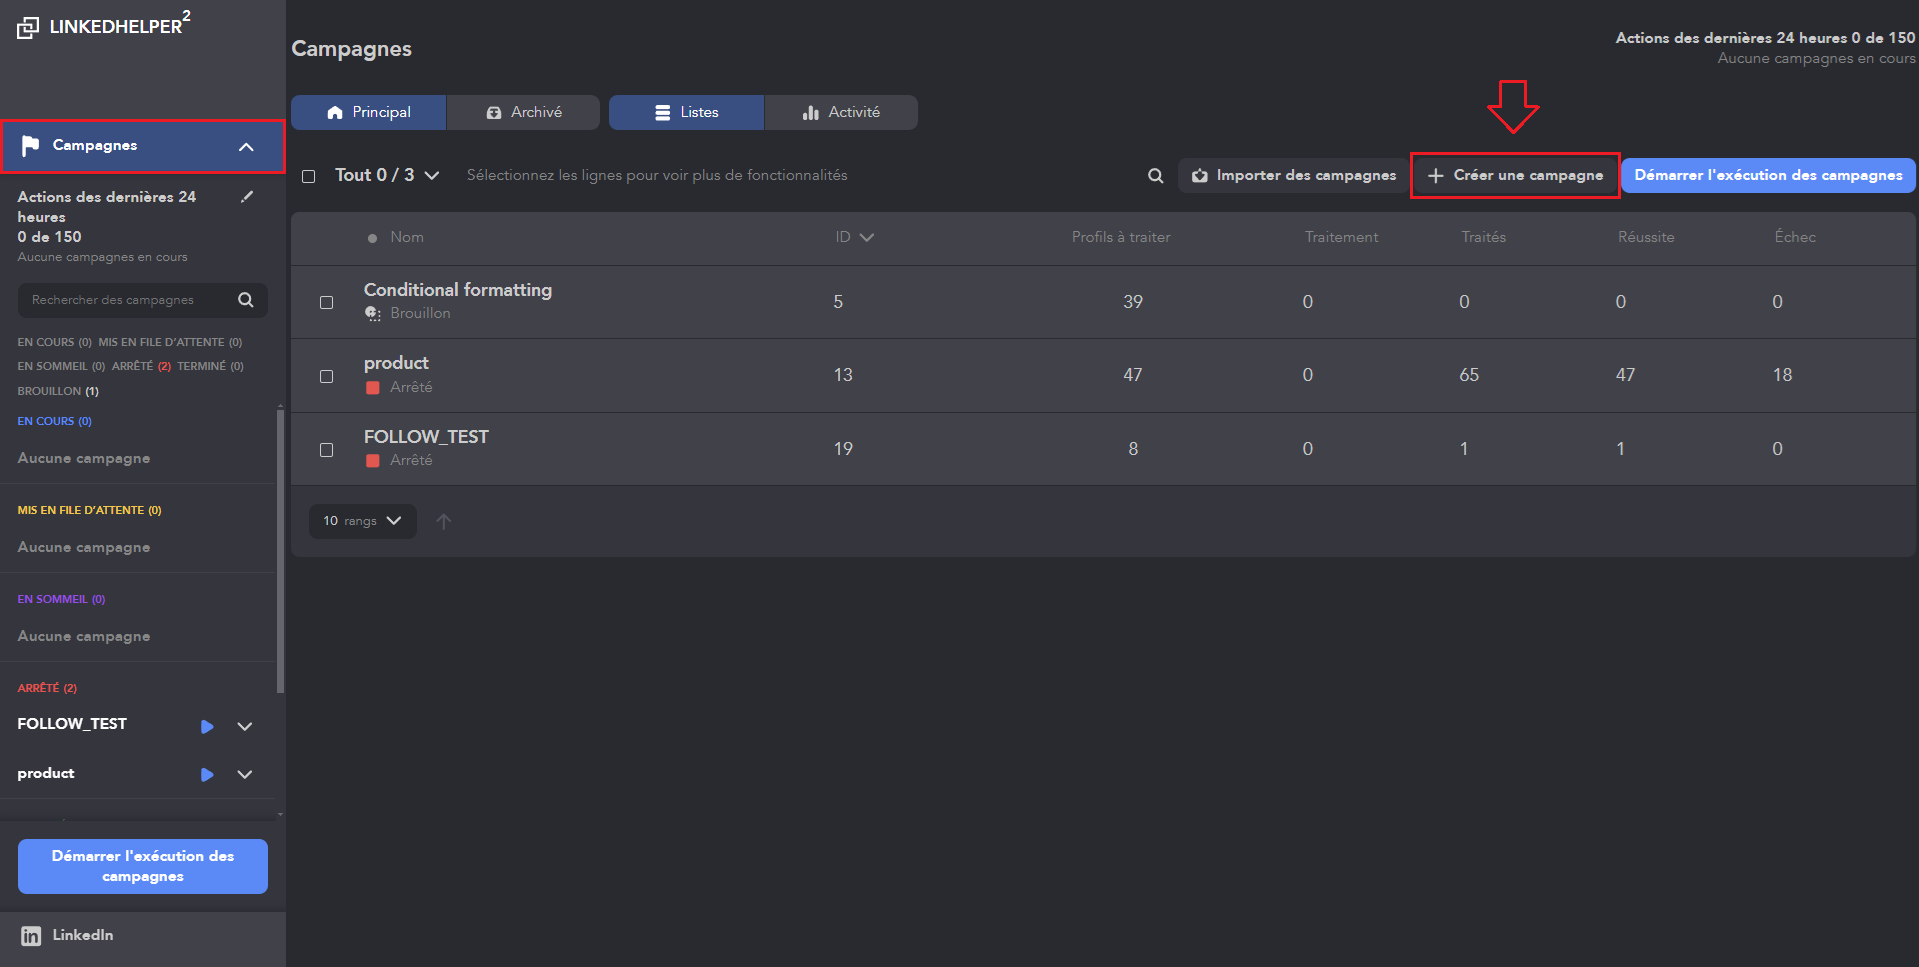Click the sidebar vertical scrollbar
The width and height of the screenshot is (1919, 967).
pos(280,550)
